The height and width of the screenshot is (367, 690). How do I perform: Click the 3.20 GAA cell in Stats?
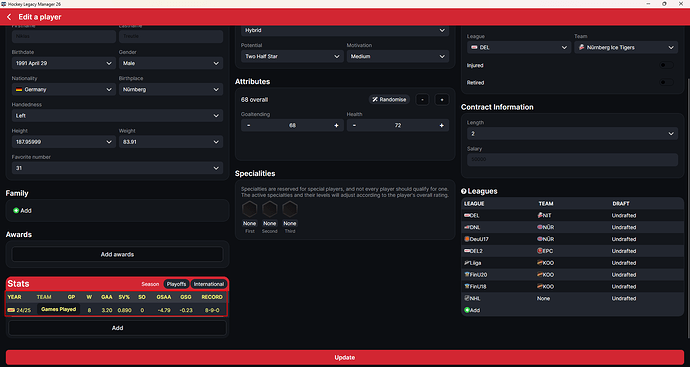tap(106, 310)
